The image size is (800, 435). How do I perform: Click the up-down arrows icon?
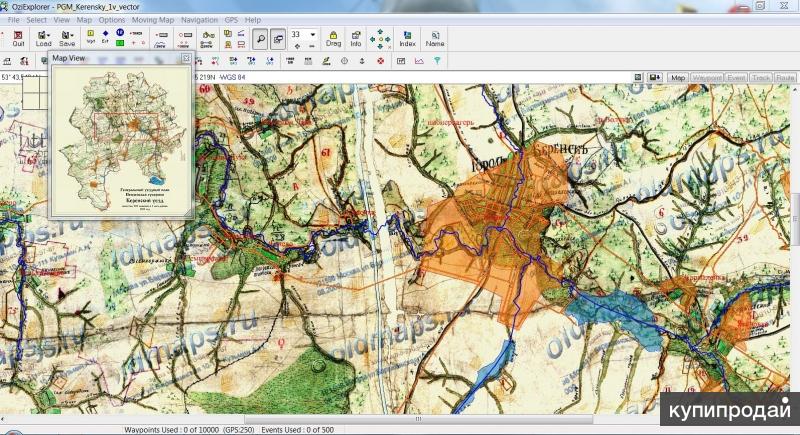pos(362,61)
